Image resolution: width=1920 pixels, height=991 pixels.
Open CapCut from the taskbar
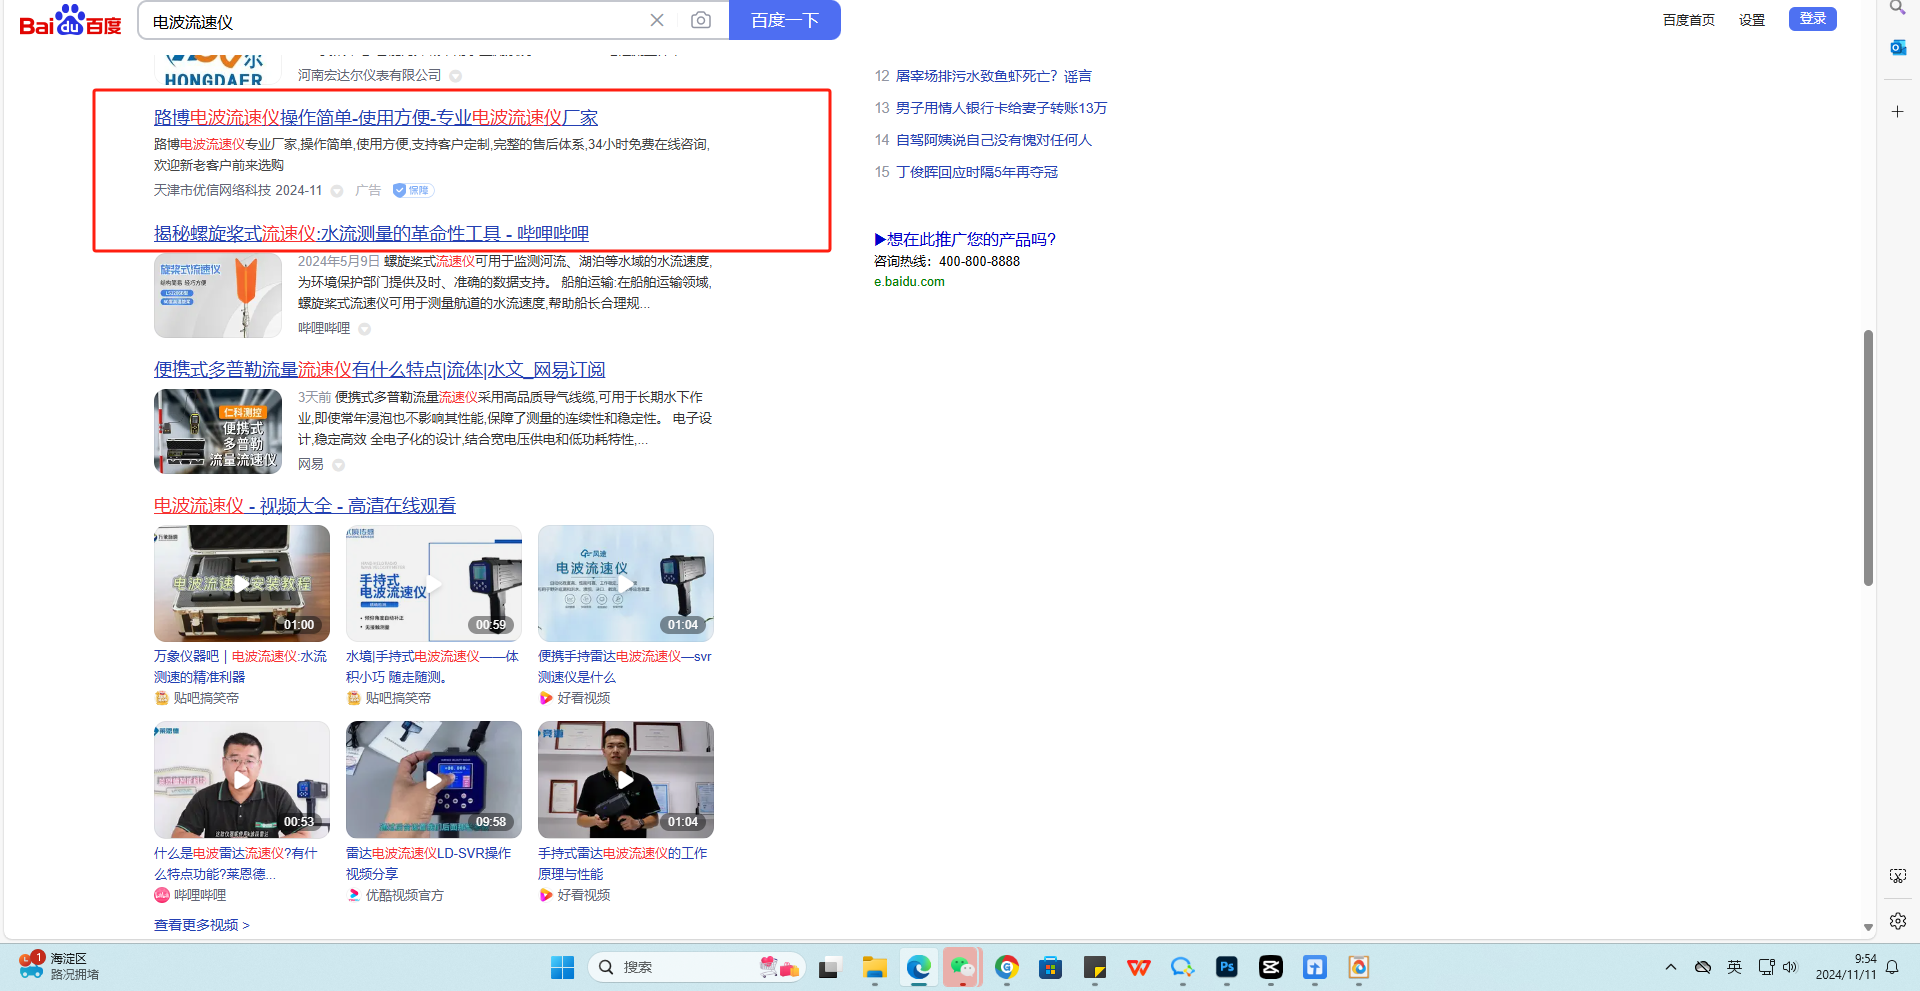click(x=1271, y=967)
